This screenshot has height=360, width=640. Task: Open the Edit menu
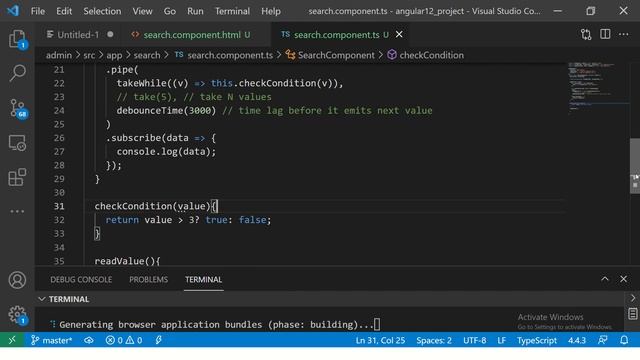pos(64,11)
